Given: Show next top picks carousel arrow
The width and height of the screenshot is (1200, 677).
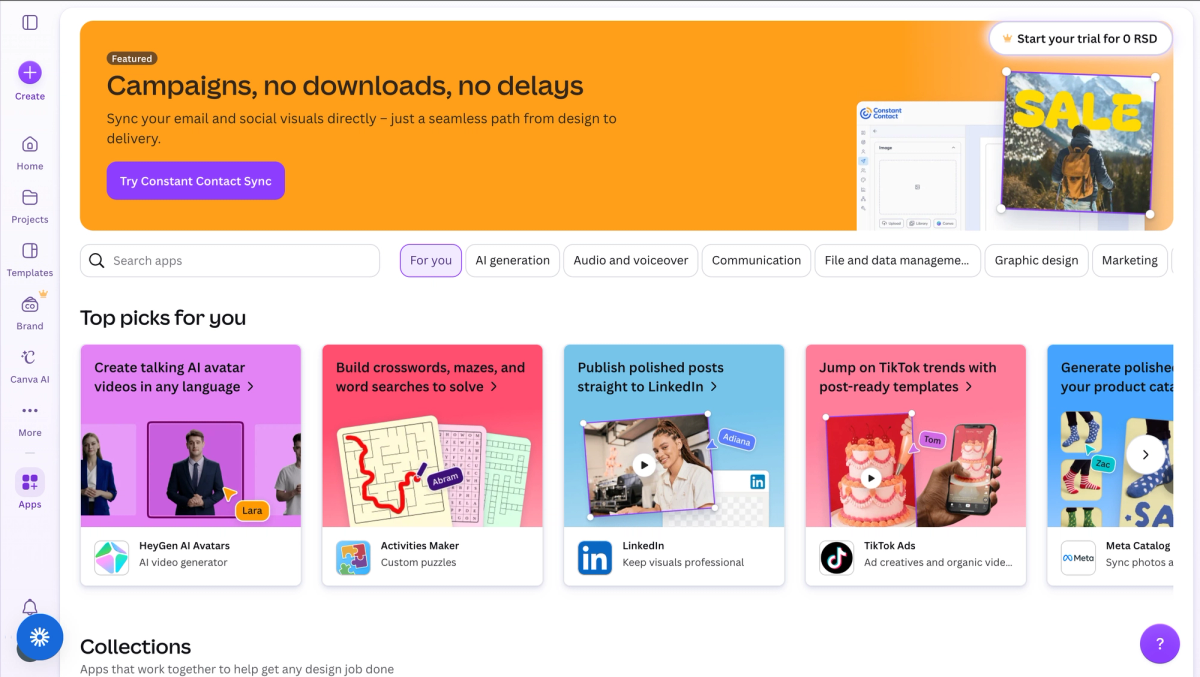Looking at the screenshot, I should point(1146,454).
